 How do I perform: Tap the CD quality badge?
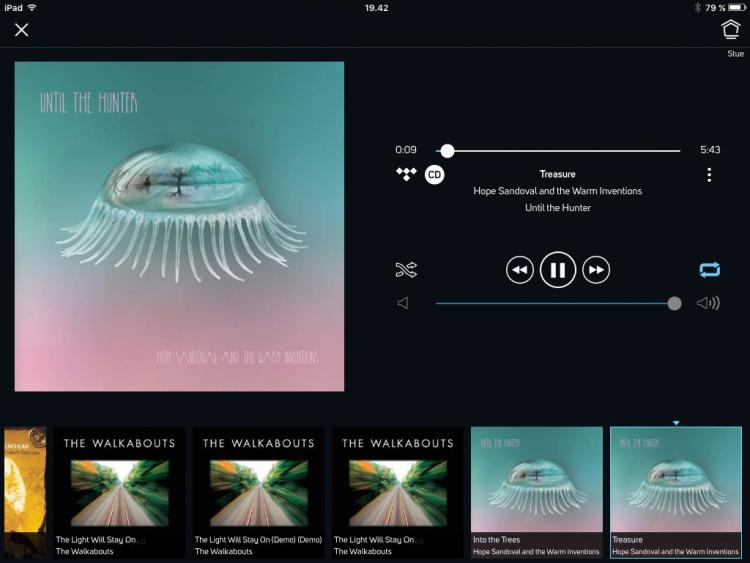434,175
